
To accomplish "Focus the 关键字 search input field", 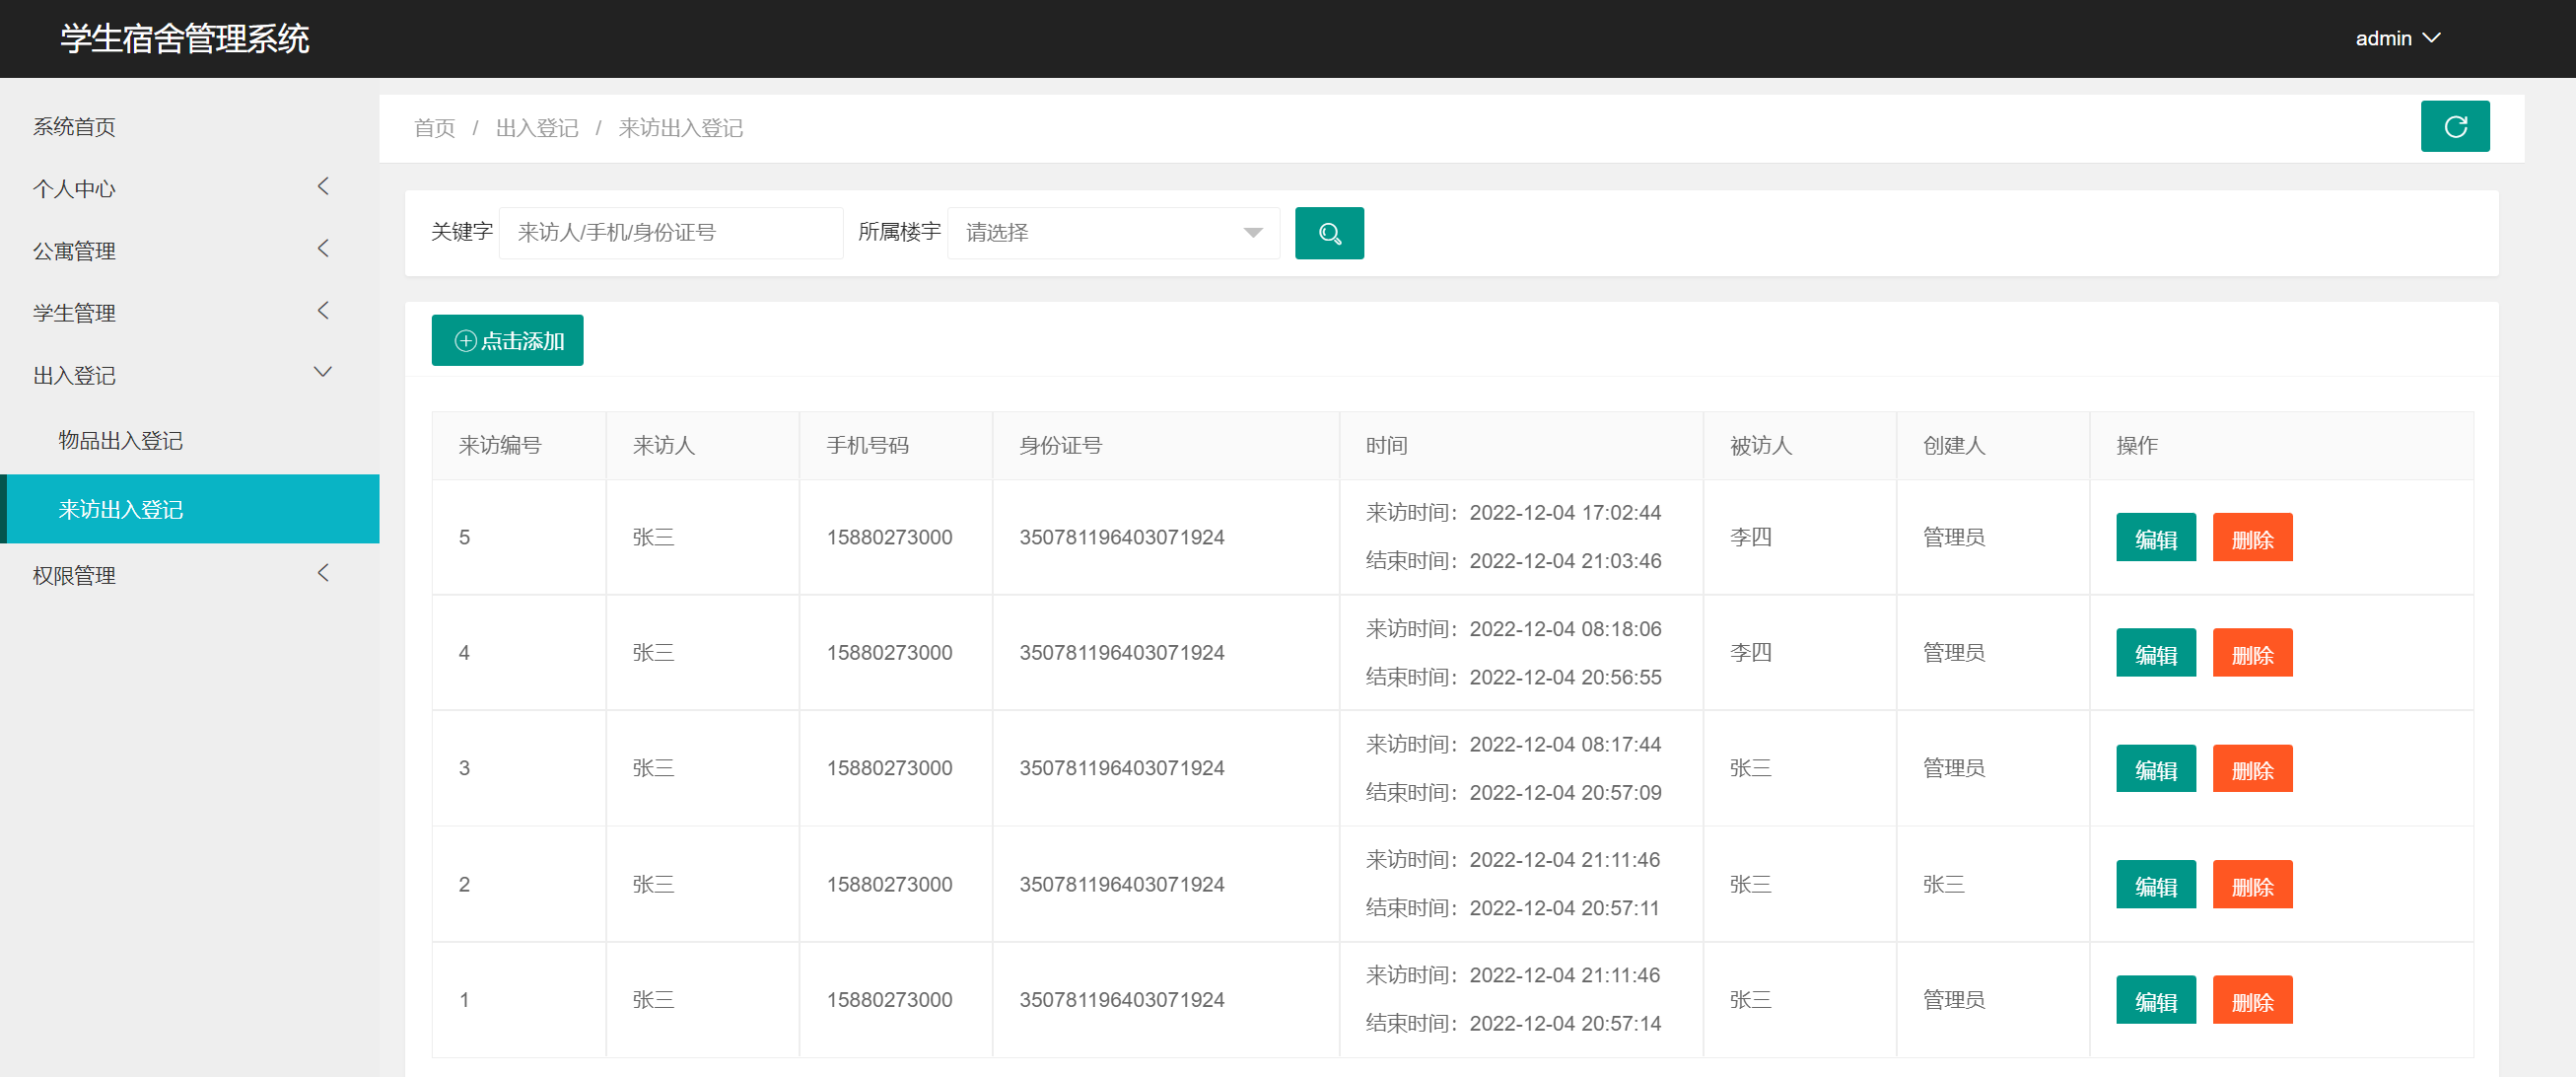I will (x=670, y=233).
